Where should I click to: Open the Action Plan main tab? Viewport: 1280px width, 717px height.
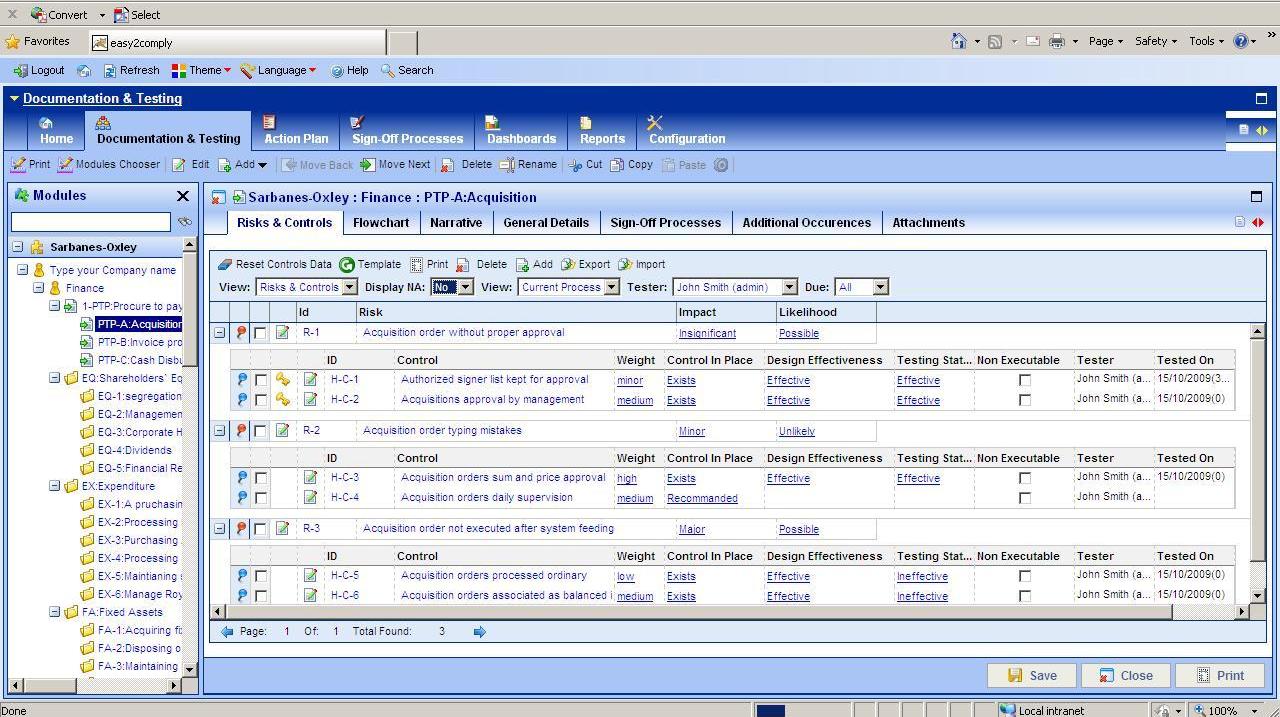tap(296, 131)
